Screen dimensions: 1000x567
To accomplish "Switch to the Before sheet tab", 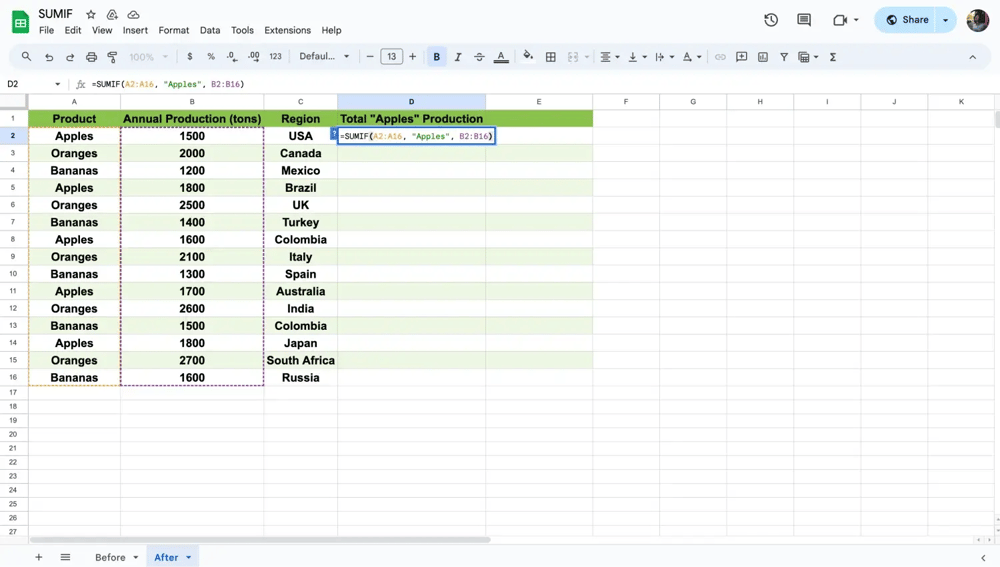I will click(x=110, y=558).
